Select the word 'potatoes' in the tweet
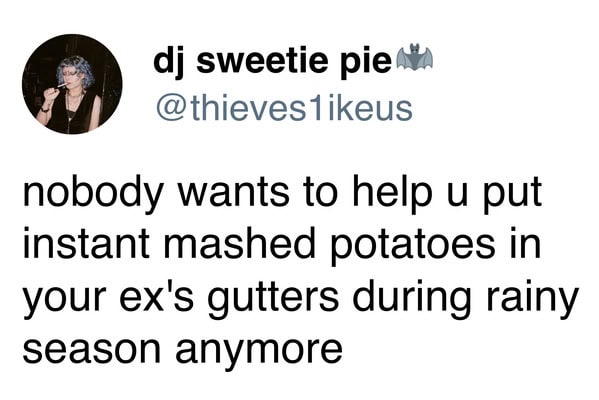 (x=413, y=245)
